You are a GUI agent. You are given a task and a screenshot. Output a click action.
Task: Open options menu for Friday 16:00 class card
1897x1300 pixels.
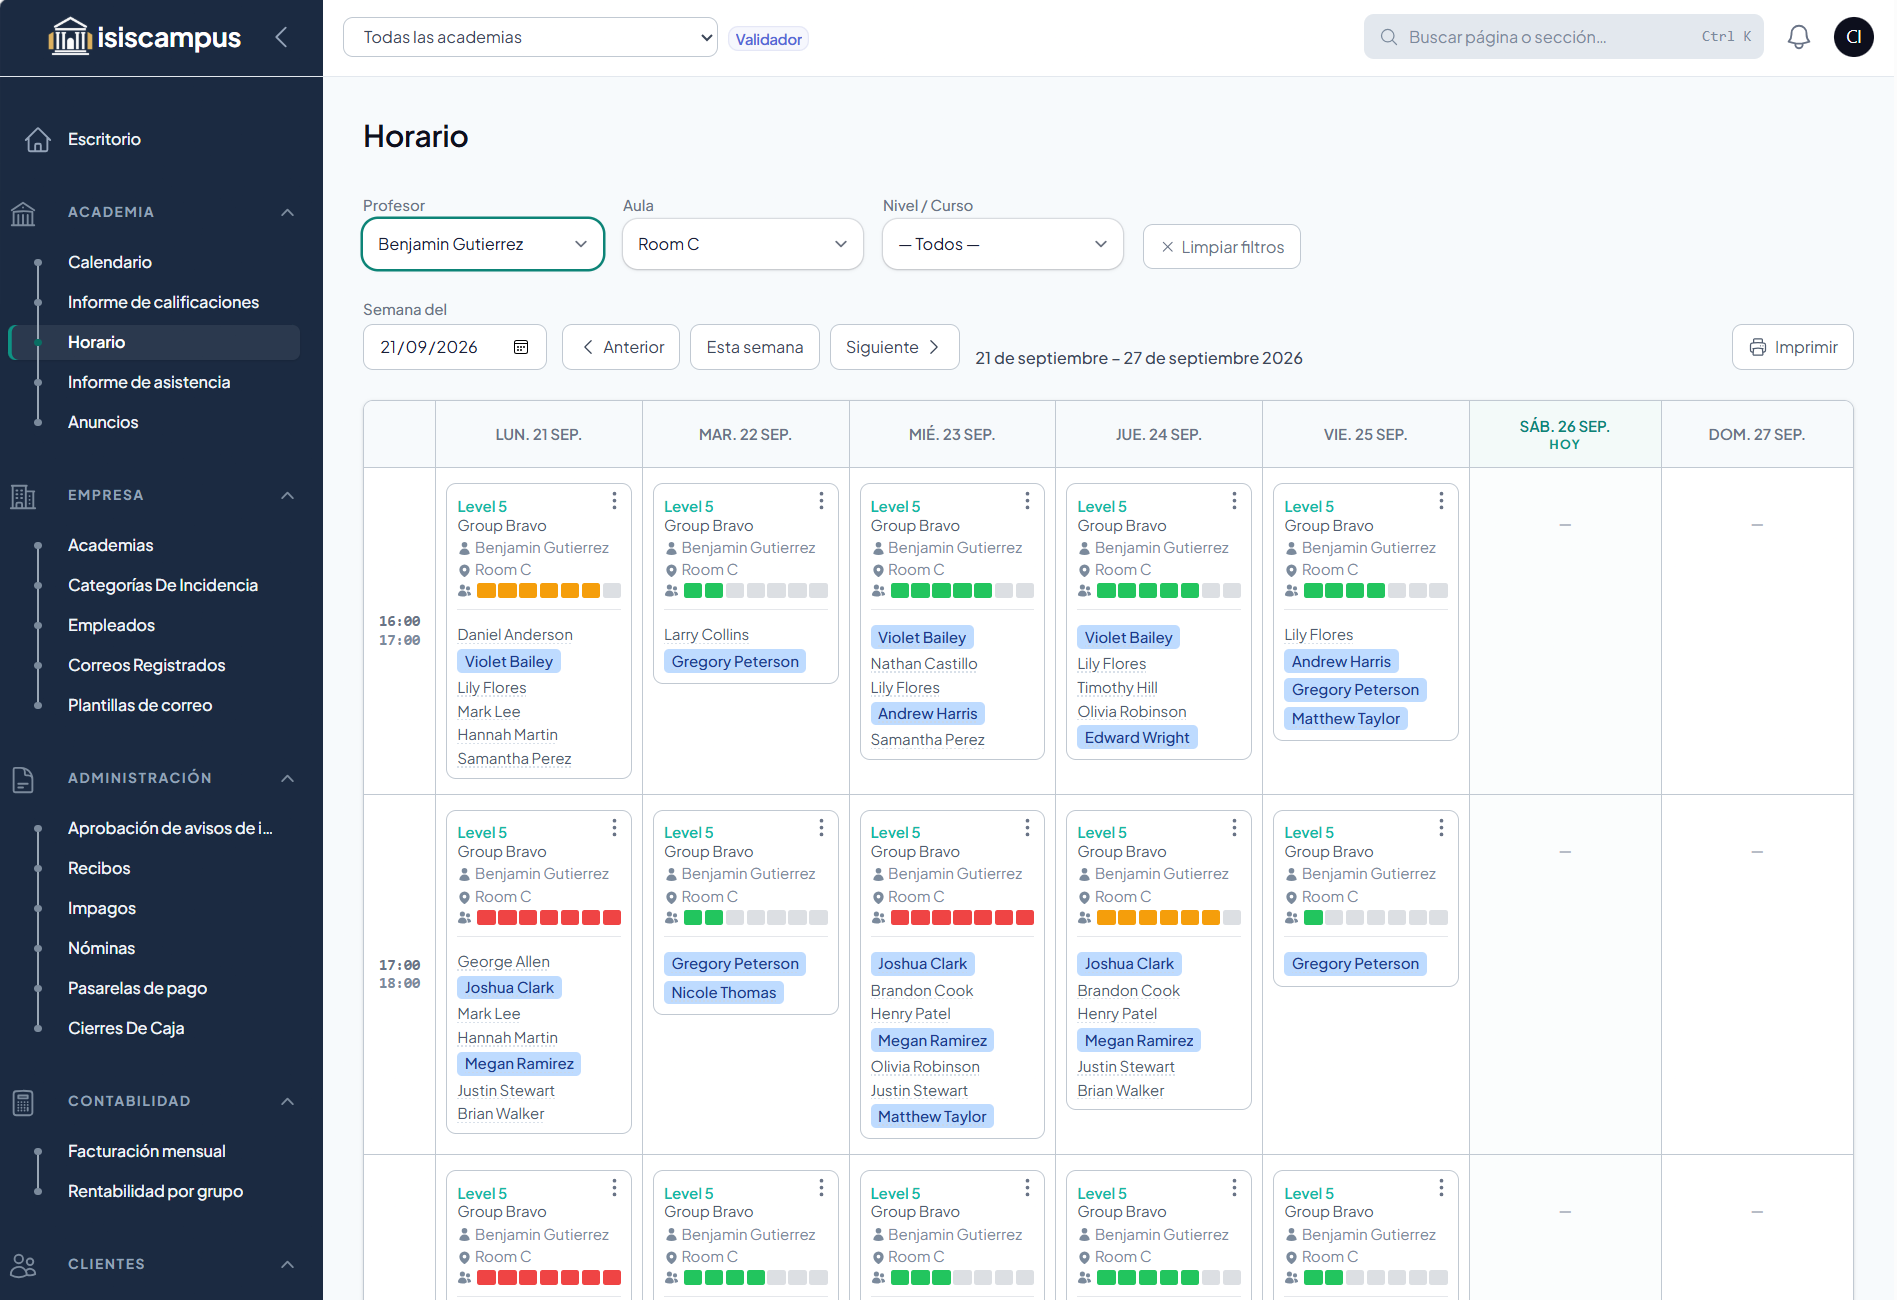[x=1441, y=500]
